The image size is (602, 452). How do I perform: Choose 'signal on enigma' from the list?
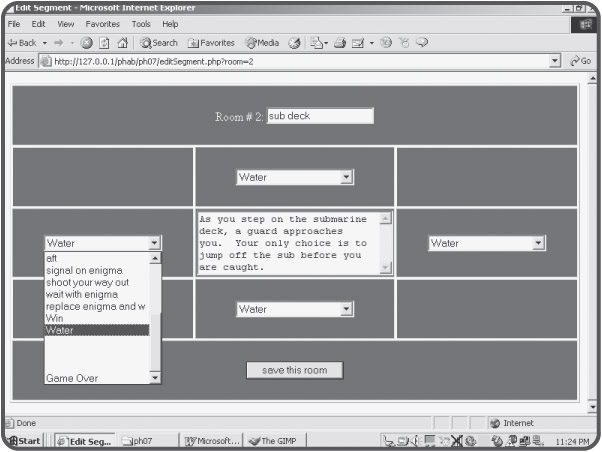tap(83, 270)
